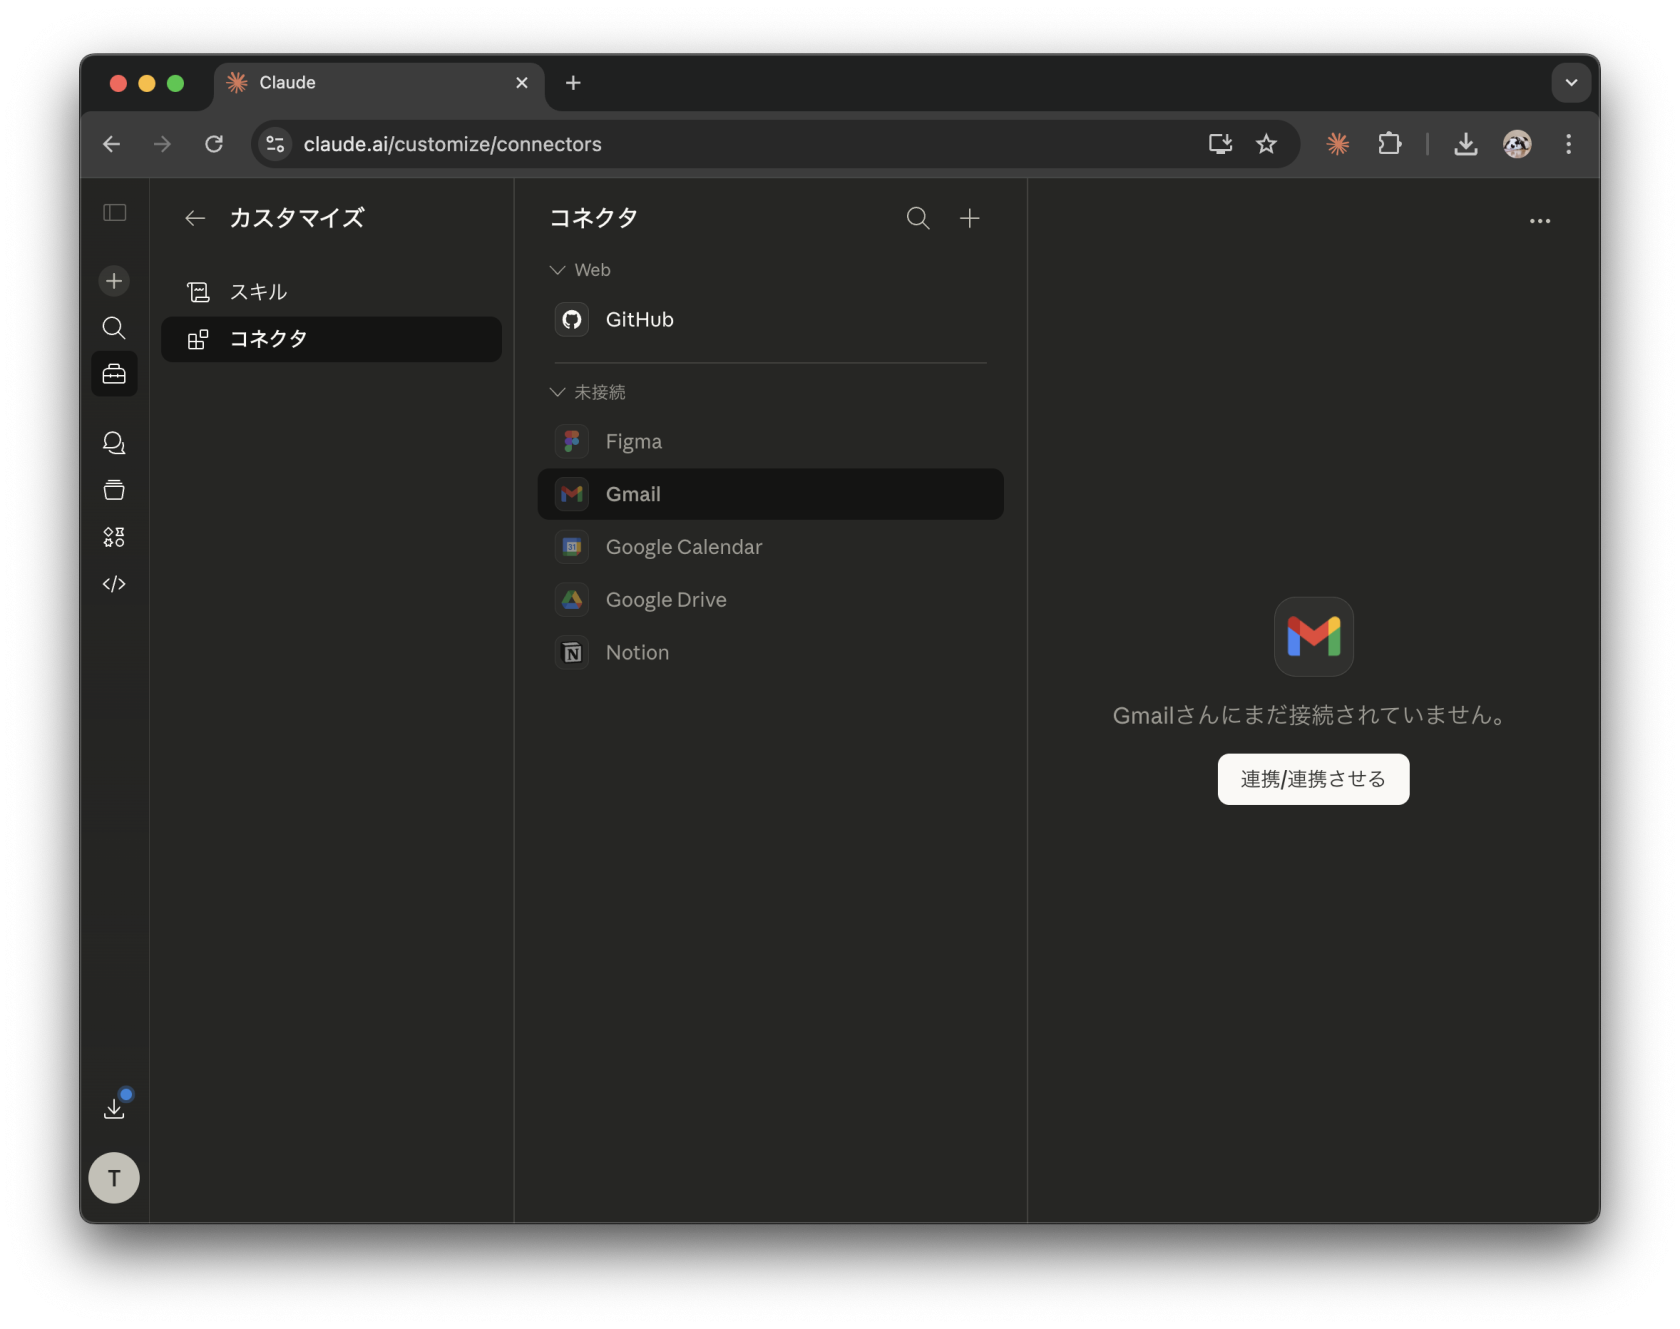1680x1329 pixels.
Task: Open the Chrome profile avatar menu
Action: (1517, 144)
